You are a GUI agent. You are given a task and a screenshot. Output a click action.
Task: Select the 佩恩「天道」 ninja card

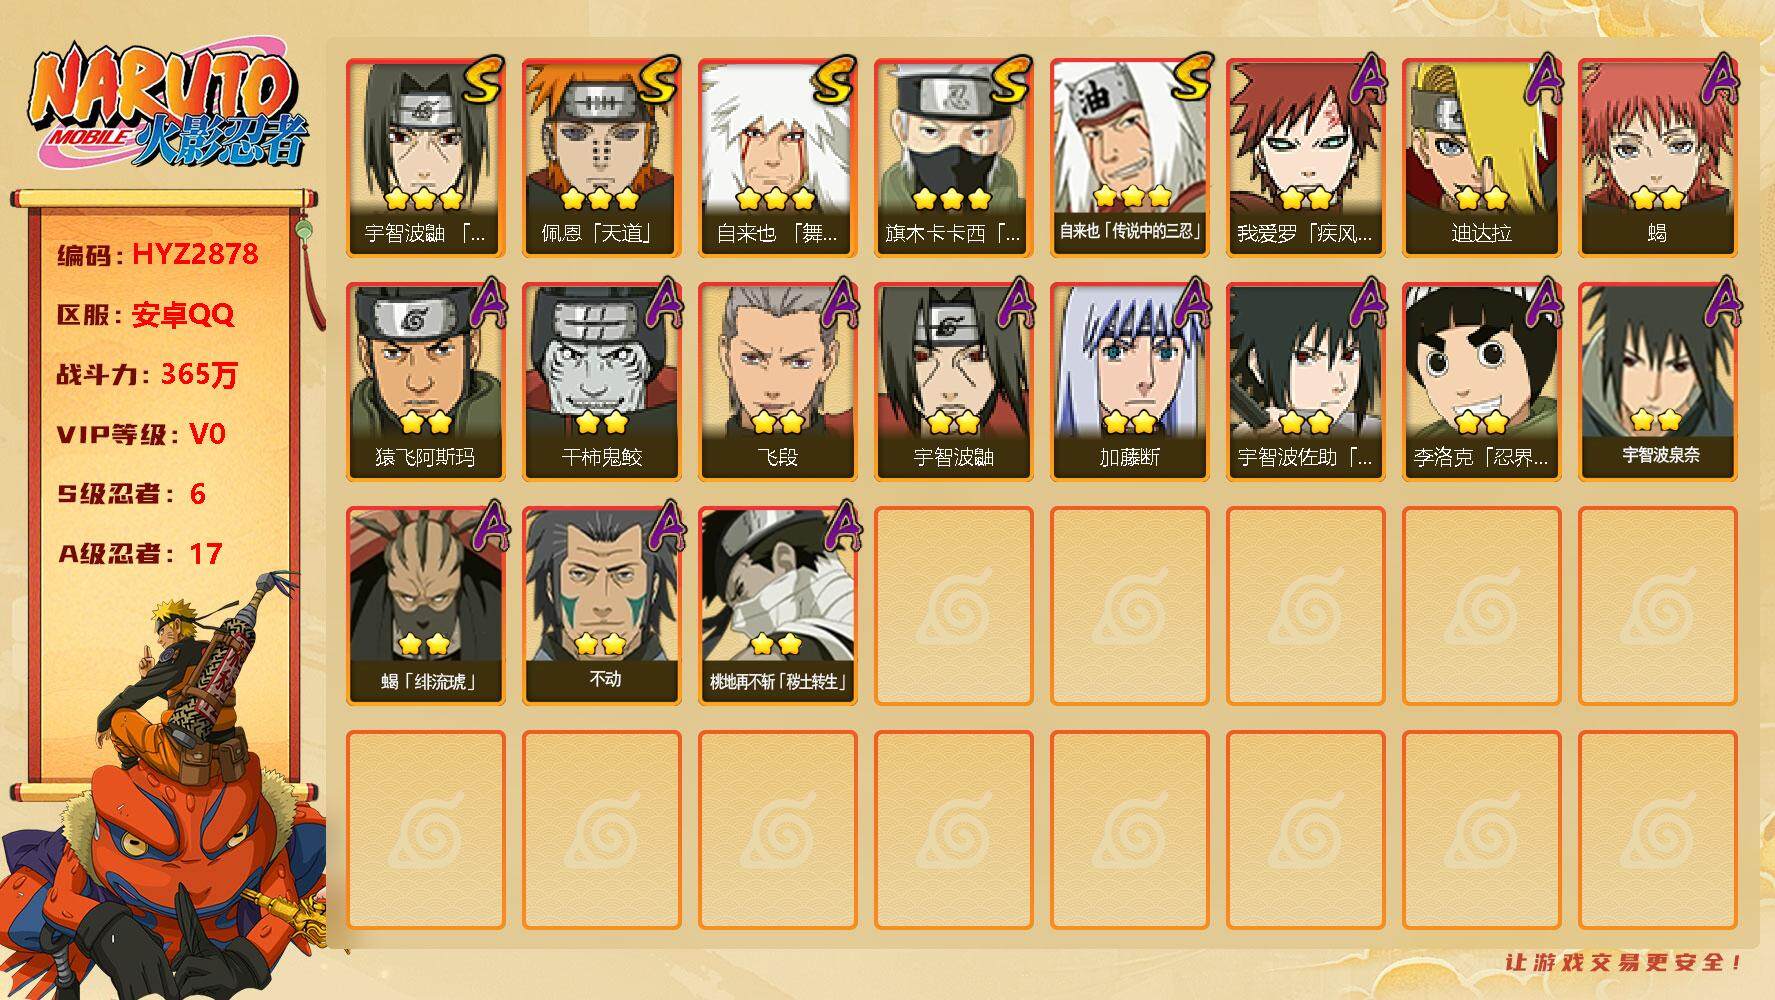coord(602,158)
